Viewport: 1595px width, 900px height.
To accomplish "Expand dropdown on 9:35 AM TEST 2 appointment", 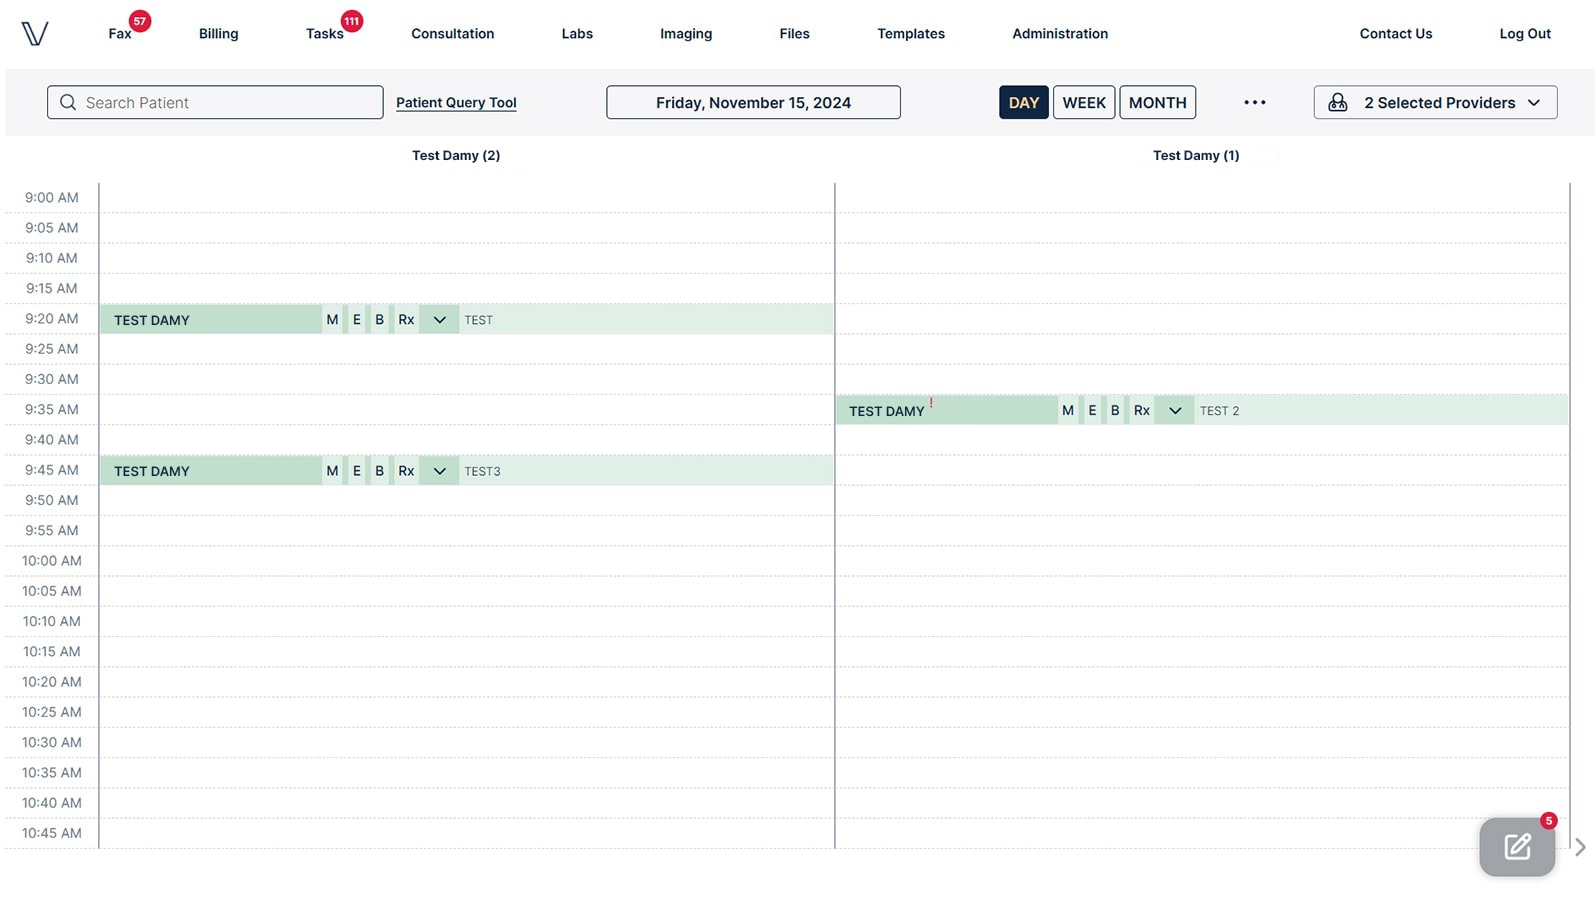I will [1175, 410].
